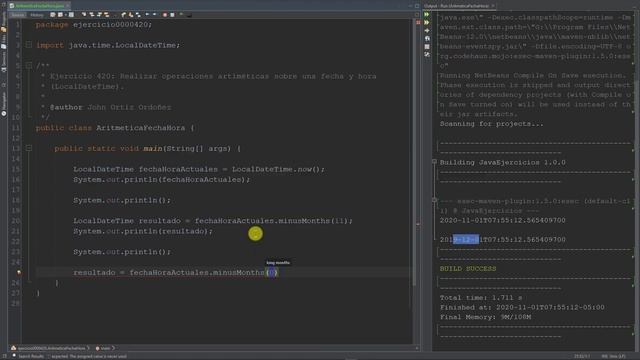Click maximize window icon at editor top-right
This screenshot has height=360, width=640.
[x=417, y=6]
